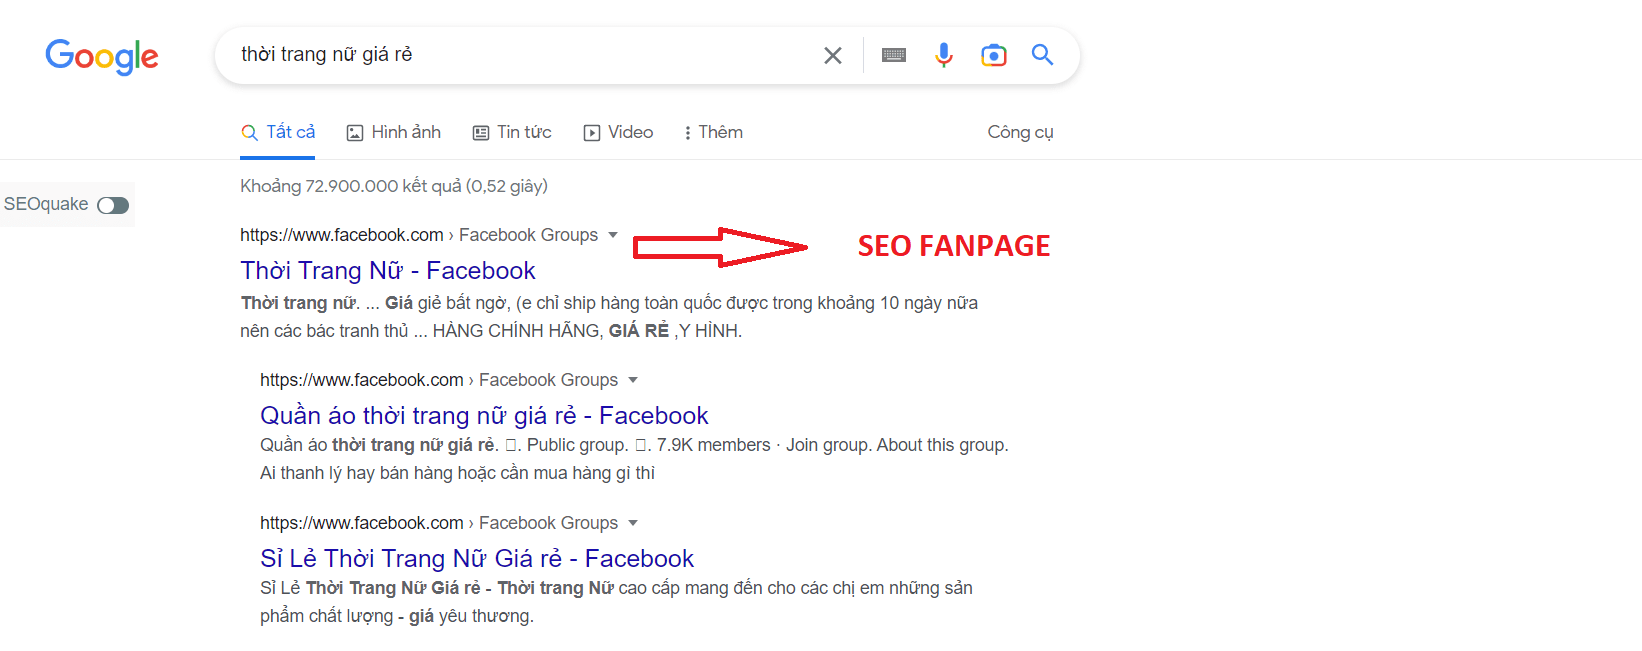
Task: Click in the search input field
Action: point(520,55)
